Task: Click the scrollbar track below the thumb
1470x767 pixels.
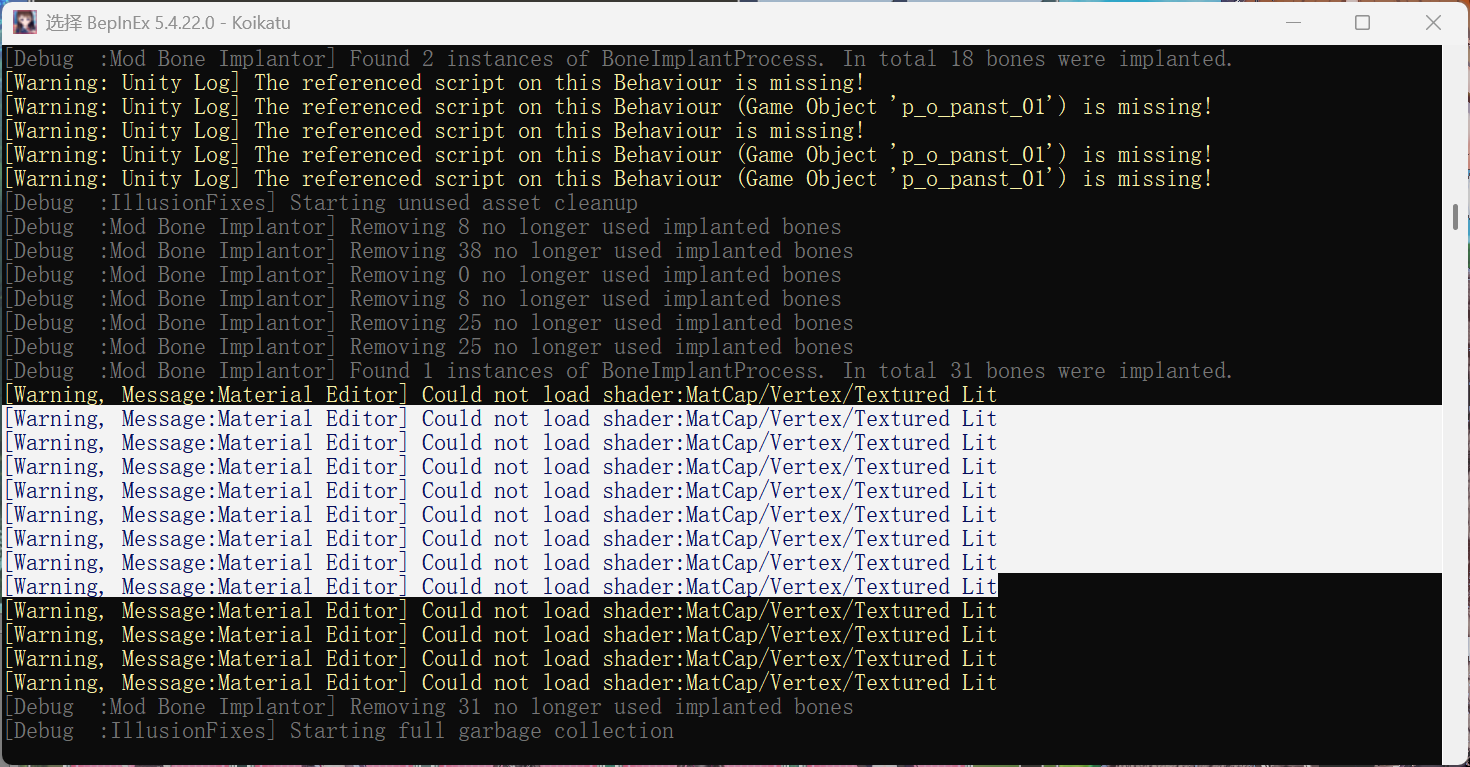Action: click(1456, 500)
